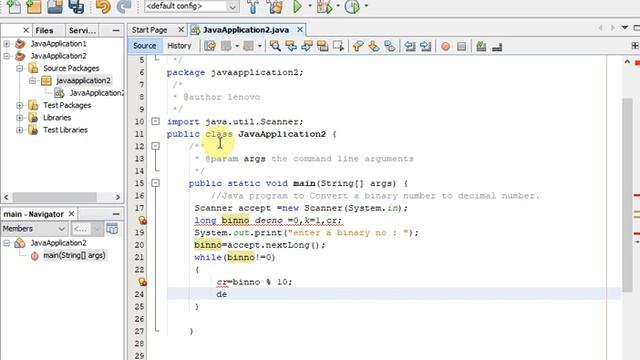Image resolution: width=640 pixels, height=360 pixels.
Task: Minimize the Navigator panel
Action: coord(116,214)
